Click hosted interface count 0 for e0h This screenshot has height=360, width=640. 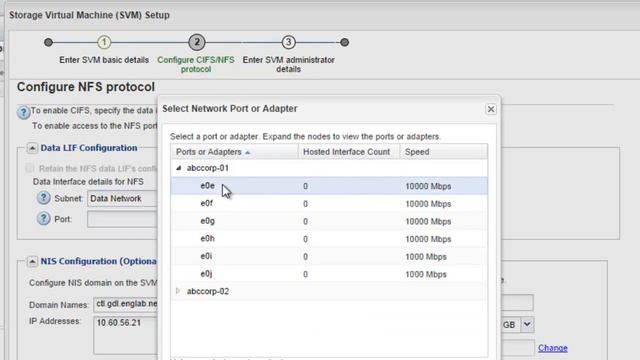tap(305, 239)
